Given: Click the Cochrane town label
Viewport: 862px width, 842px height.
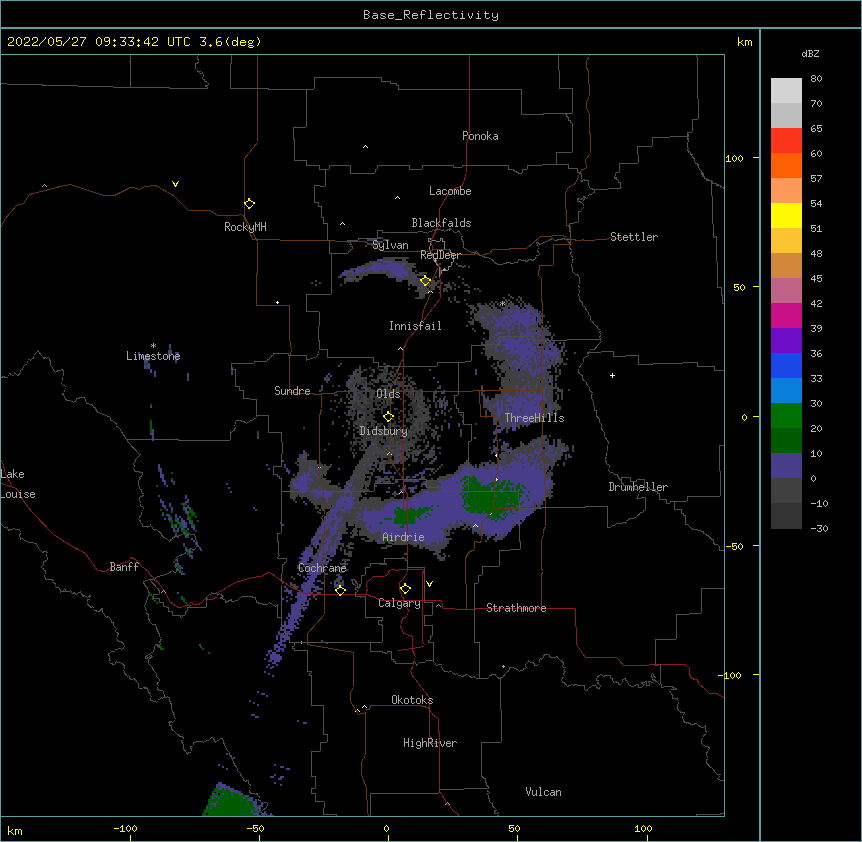Looking at the screenshot, I should click(x=322, y=568).
